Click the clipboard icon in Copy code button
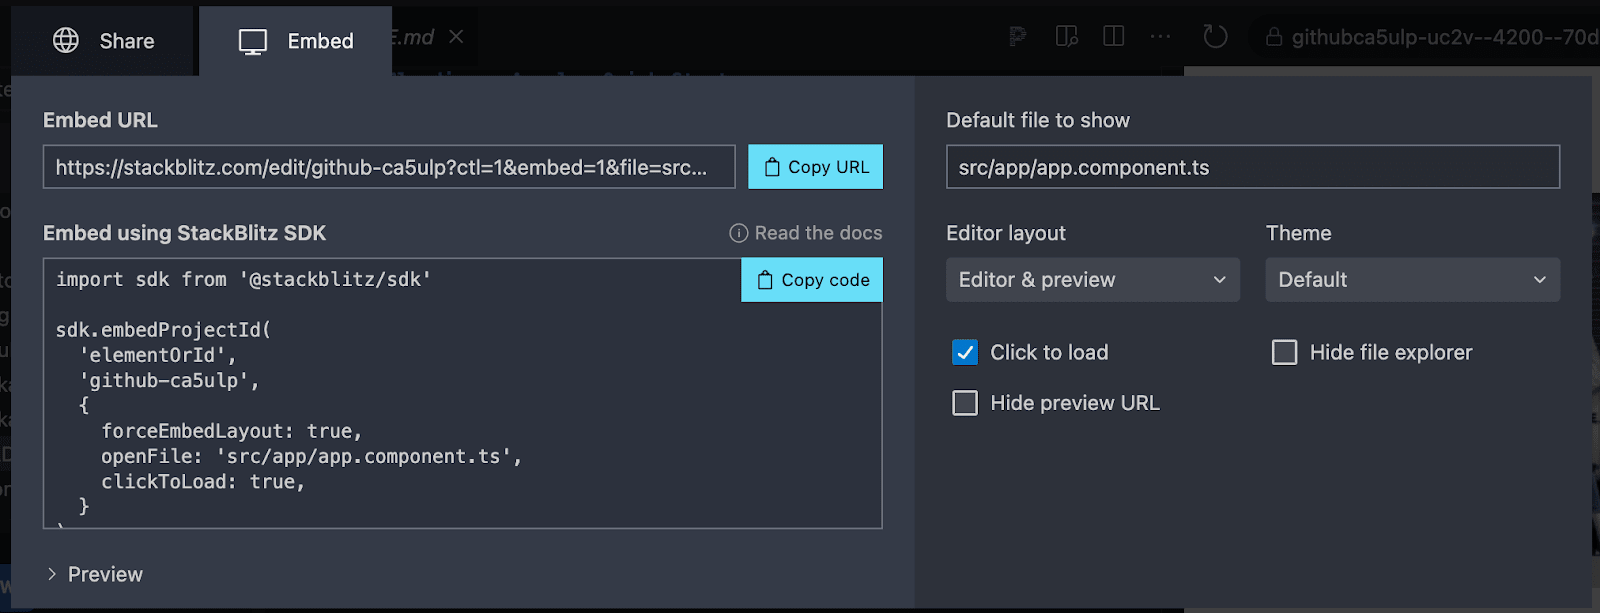Viewport: 1600px width, 613px height. point(765,280)
